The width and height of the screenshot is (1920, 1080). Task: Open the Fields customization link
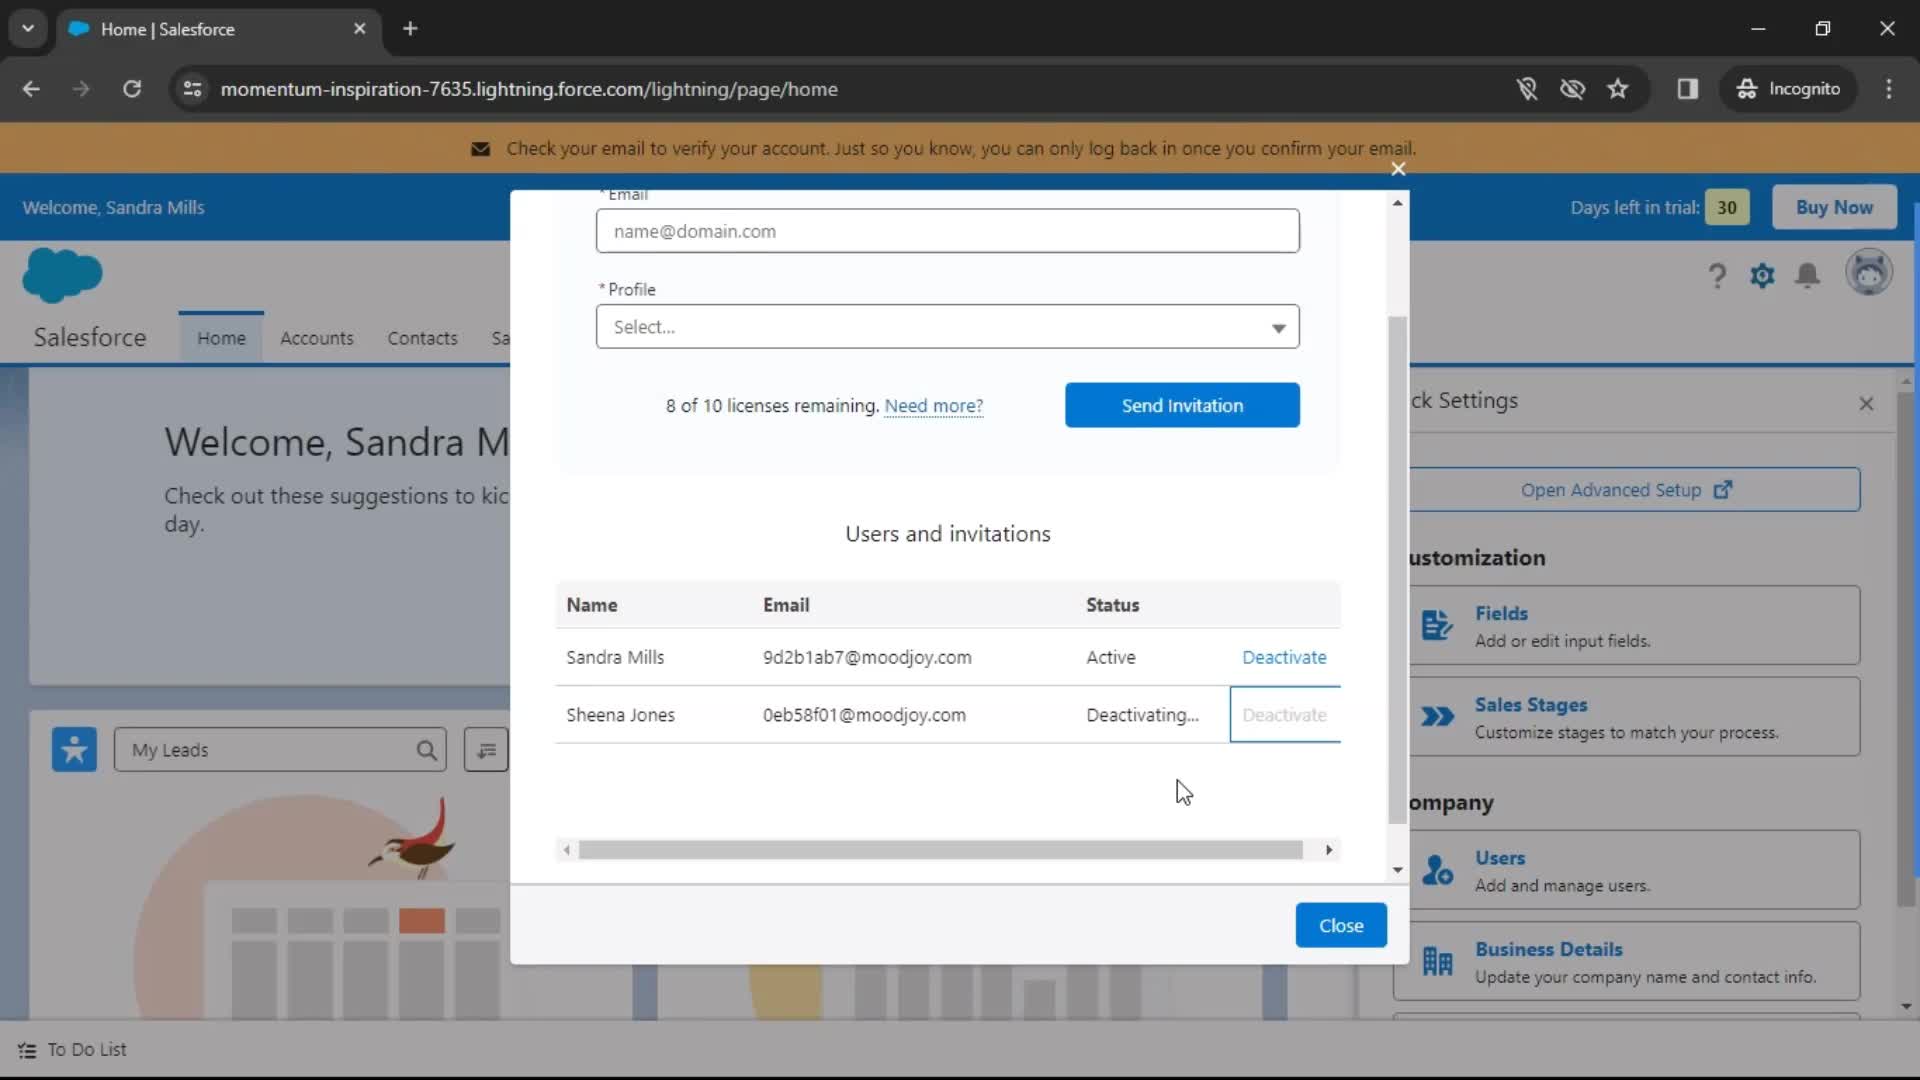coord(1501,613)
